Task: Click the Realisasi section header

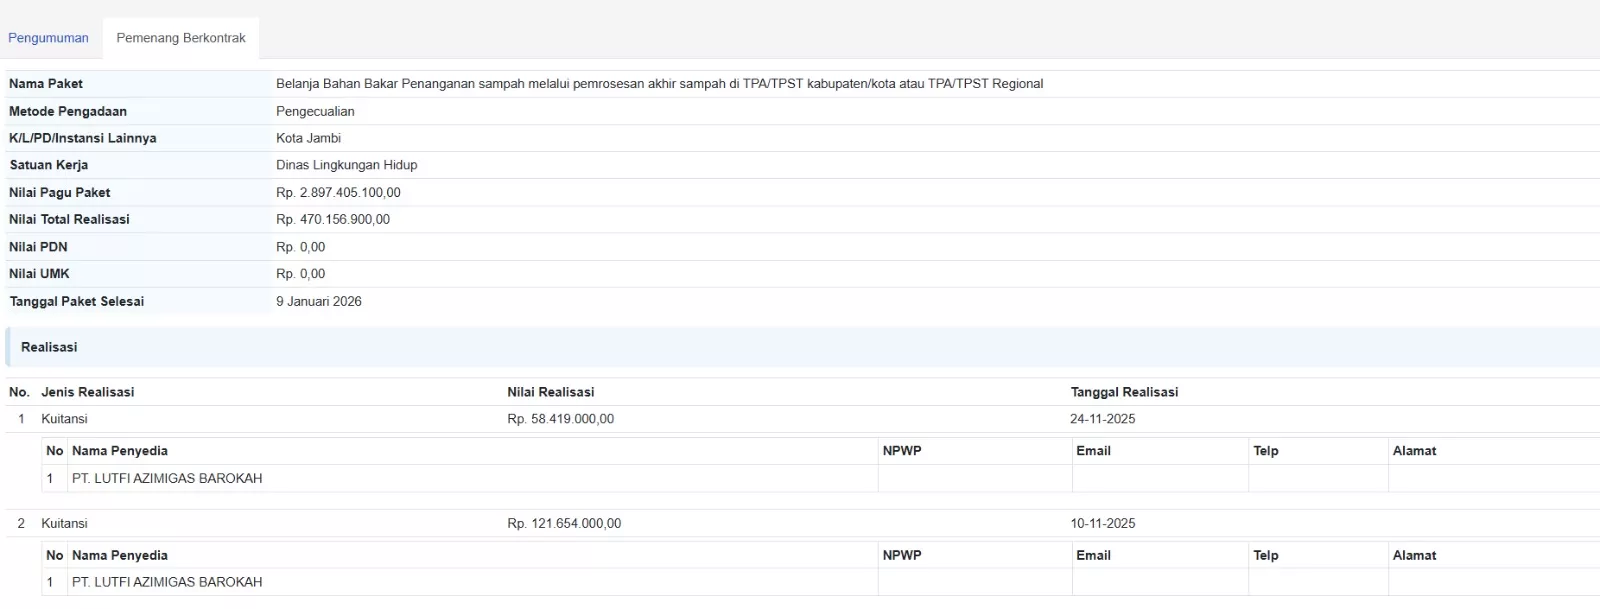Action: [49, 347]
